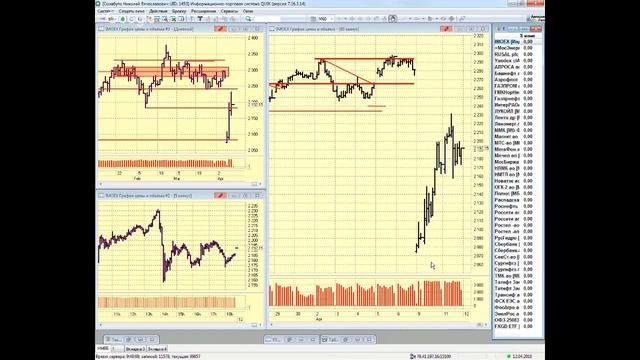The width and height of the screenshot is (640, 360).
Task: Select the ОФЗ 25083 row
Action: point(518,320)
